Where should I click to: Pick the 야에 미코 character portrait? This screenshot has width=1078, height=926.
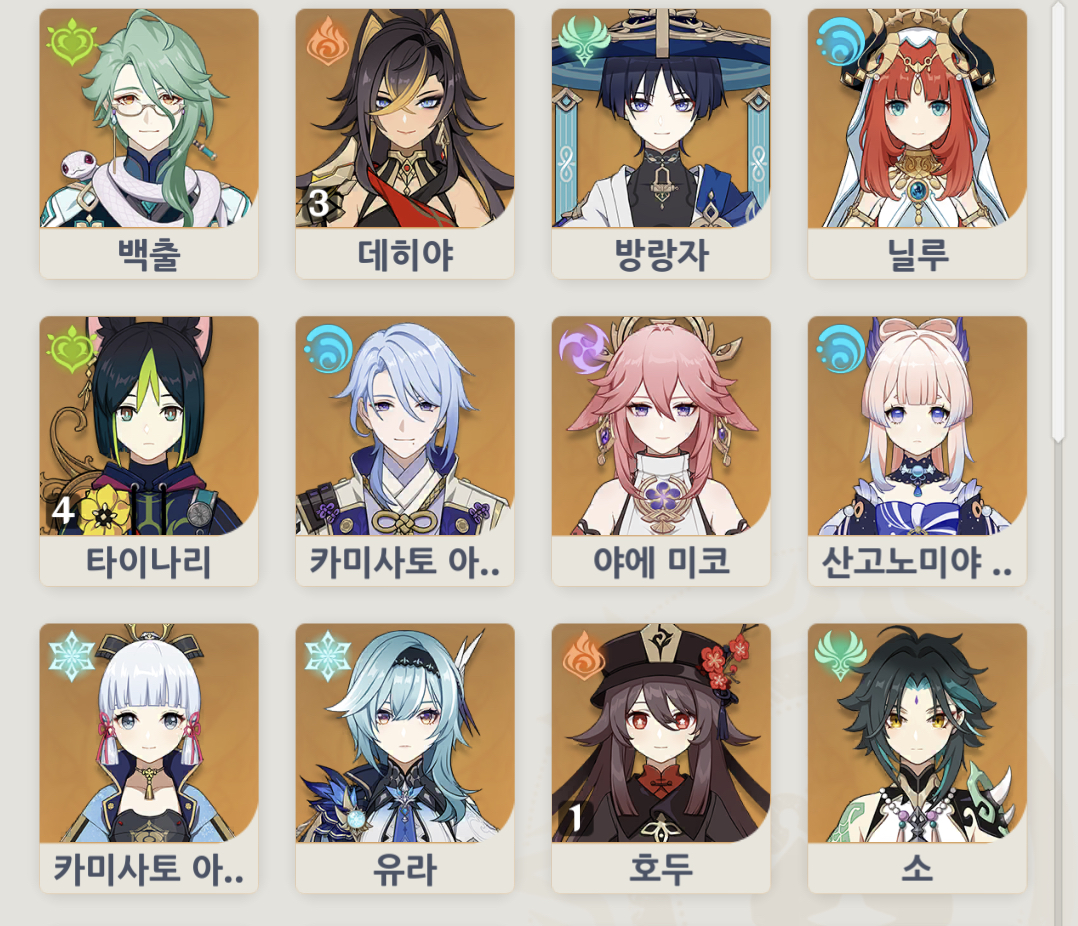pyautogui.click(x=661, y=426)
